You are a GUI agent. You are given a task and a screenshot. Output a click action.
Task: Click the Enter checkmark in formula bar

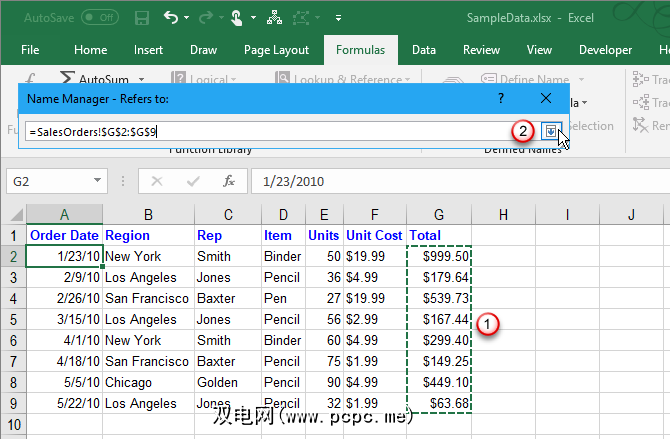(192, 181)
